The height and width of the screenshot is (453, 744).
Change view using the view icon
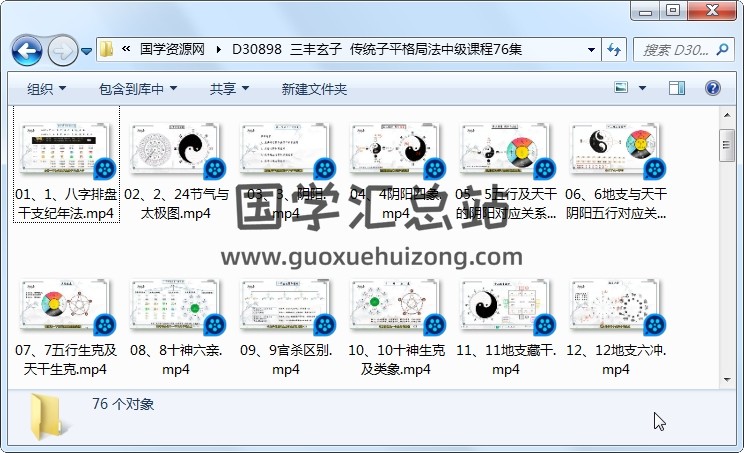[621, 88]
